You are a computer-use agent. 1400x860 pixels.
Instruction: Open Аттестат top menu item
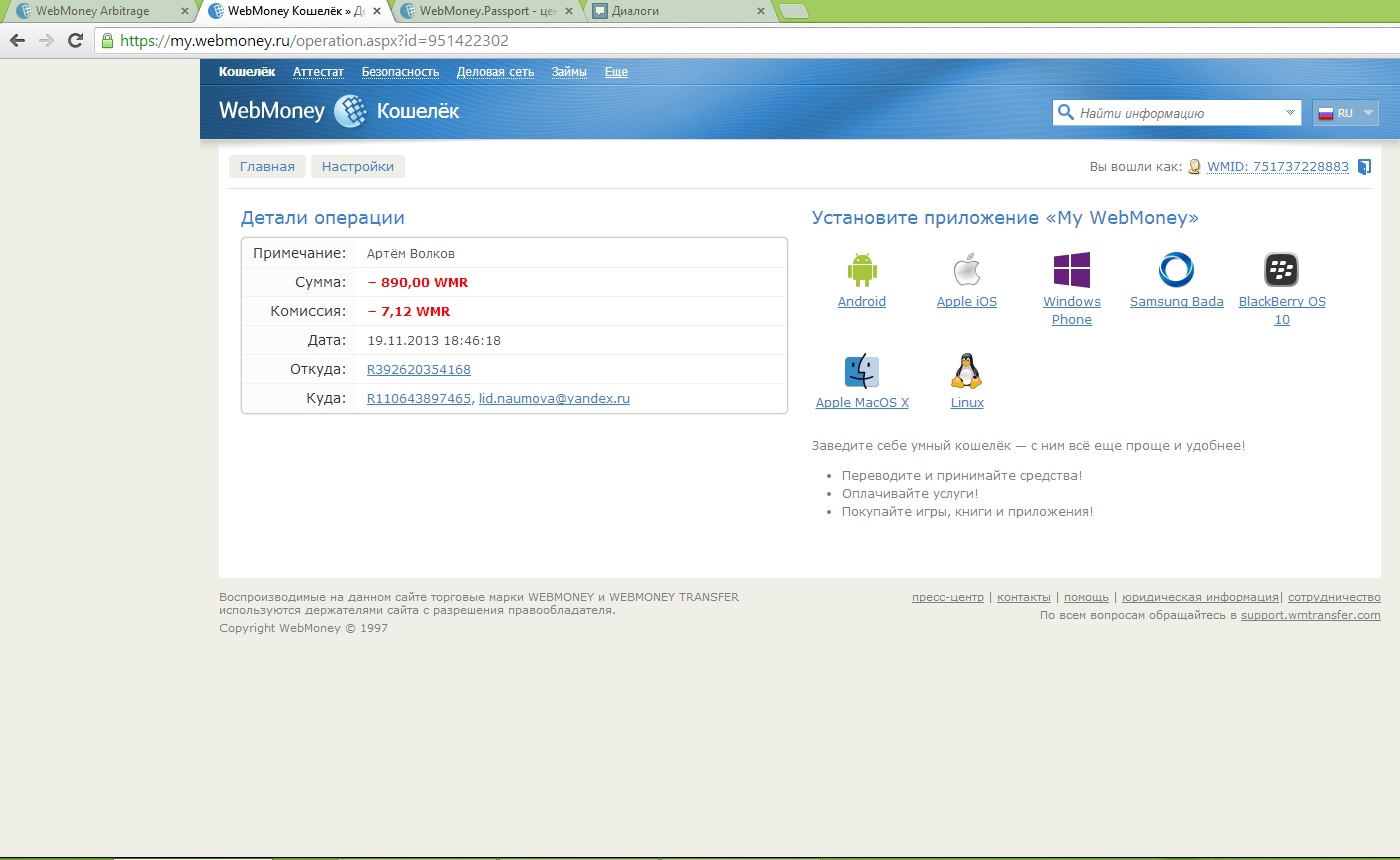[318, 72]
